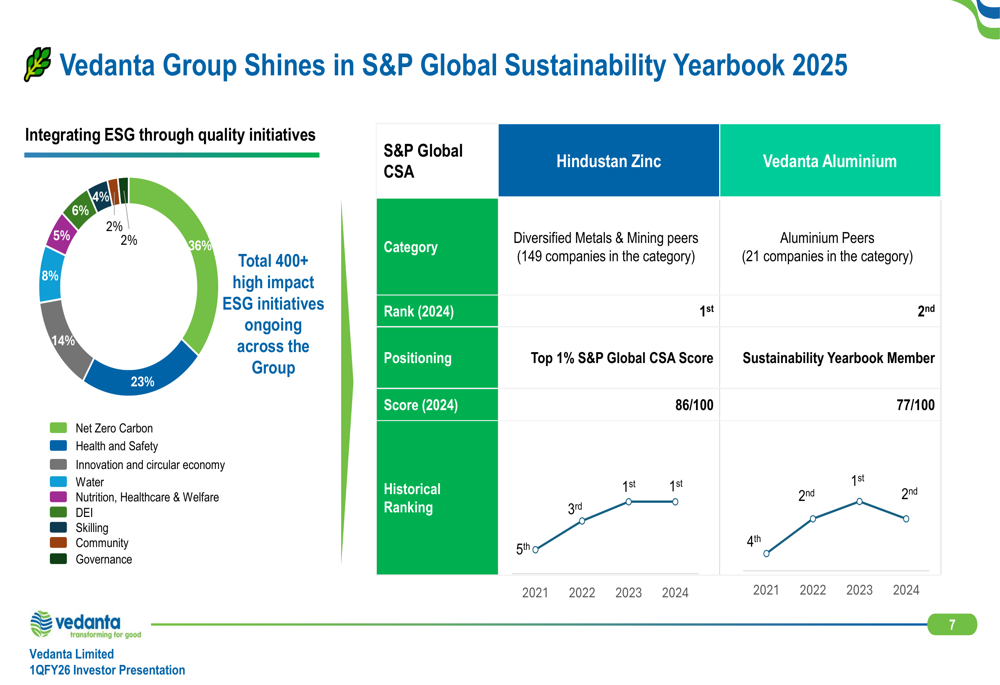Pick the Water legend color swatch
Viewport: 1000px width, 685px height.
58,482
